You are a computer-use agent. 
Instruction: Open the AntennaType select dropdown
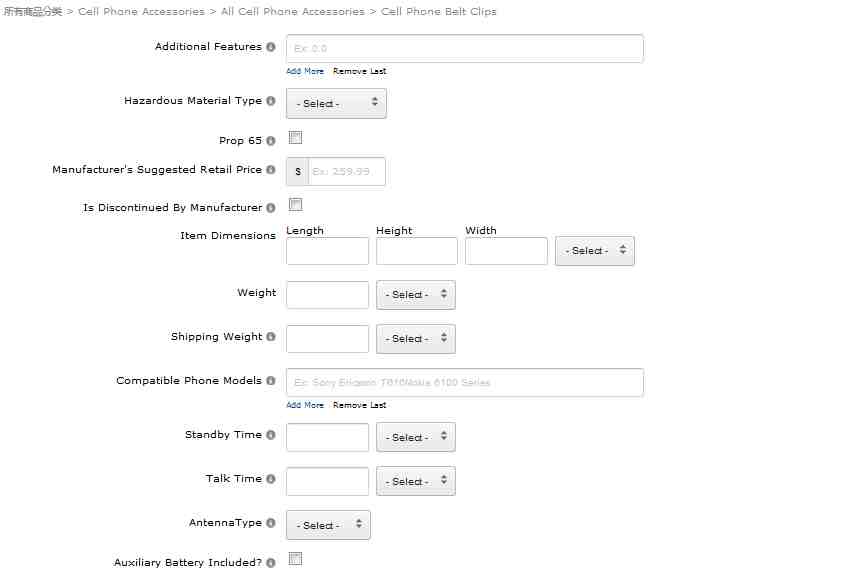click(x=328, y=525)
